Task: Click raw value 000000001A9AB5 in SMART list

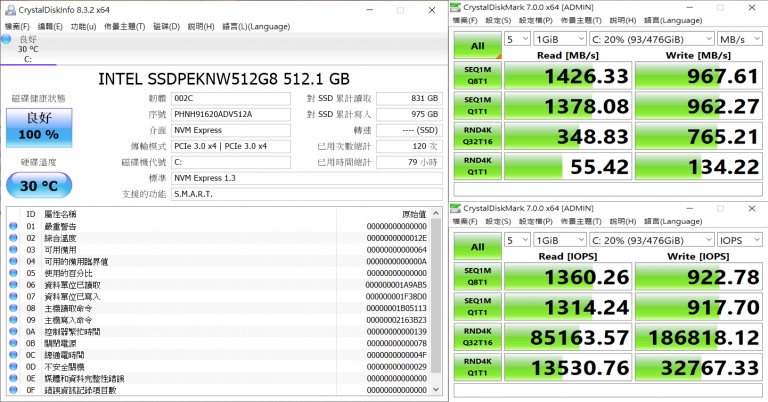Action: click(396, 285)
